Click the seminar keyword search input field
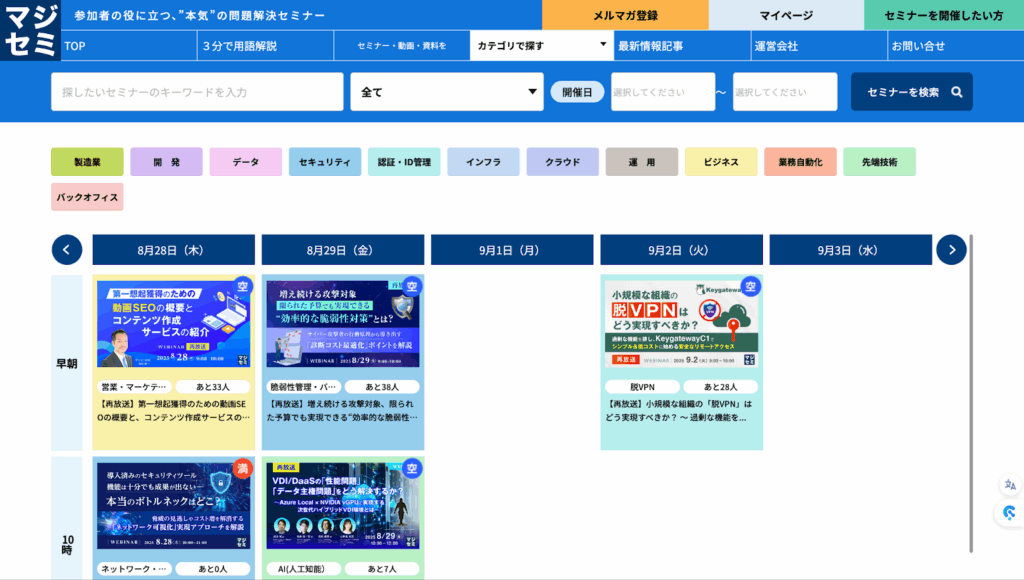This screenshot has width=1024, height=580. pyautogui.click(x=197, y=92)
